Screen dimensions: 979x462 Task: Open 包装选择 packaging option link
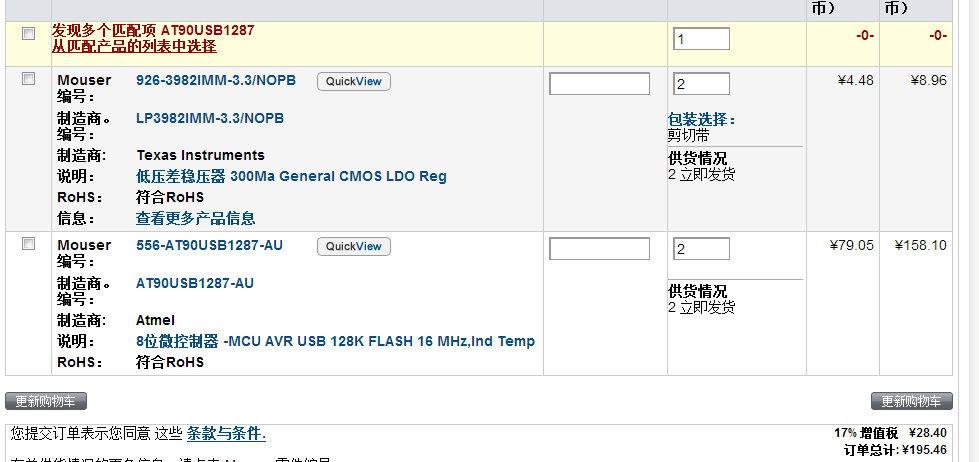coord(702,119)
